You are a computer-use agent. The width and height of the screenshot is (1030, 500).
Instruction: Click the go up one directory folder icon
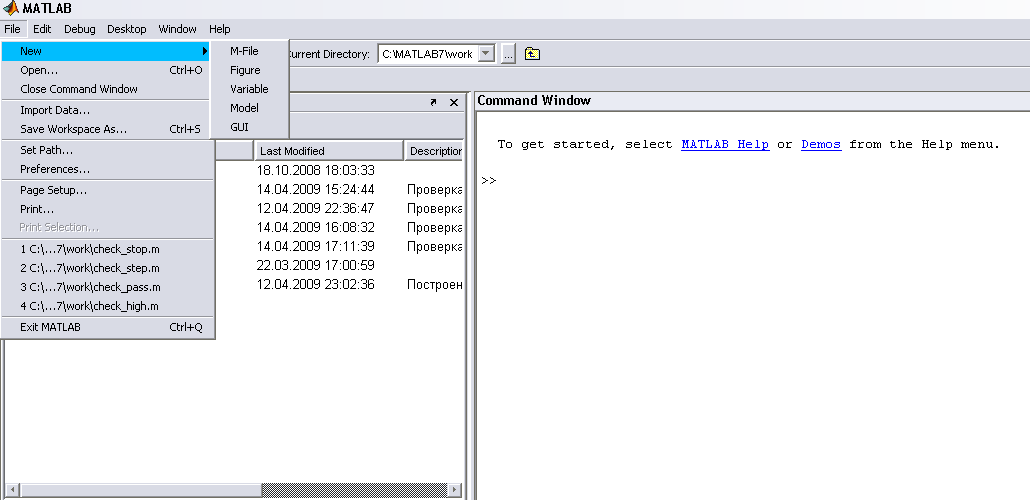pyautogui.click(x=532, y=54)
